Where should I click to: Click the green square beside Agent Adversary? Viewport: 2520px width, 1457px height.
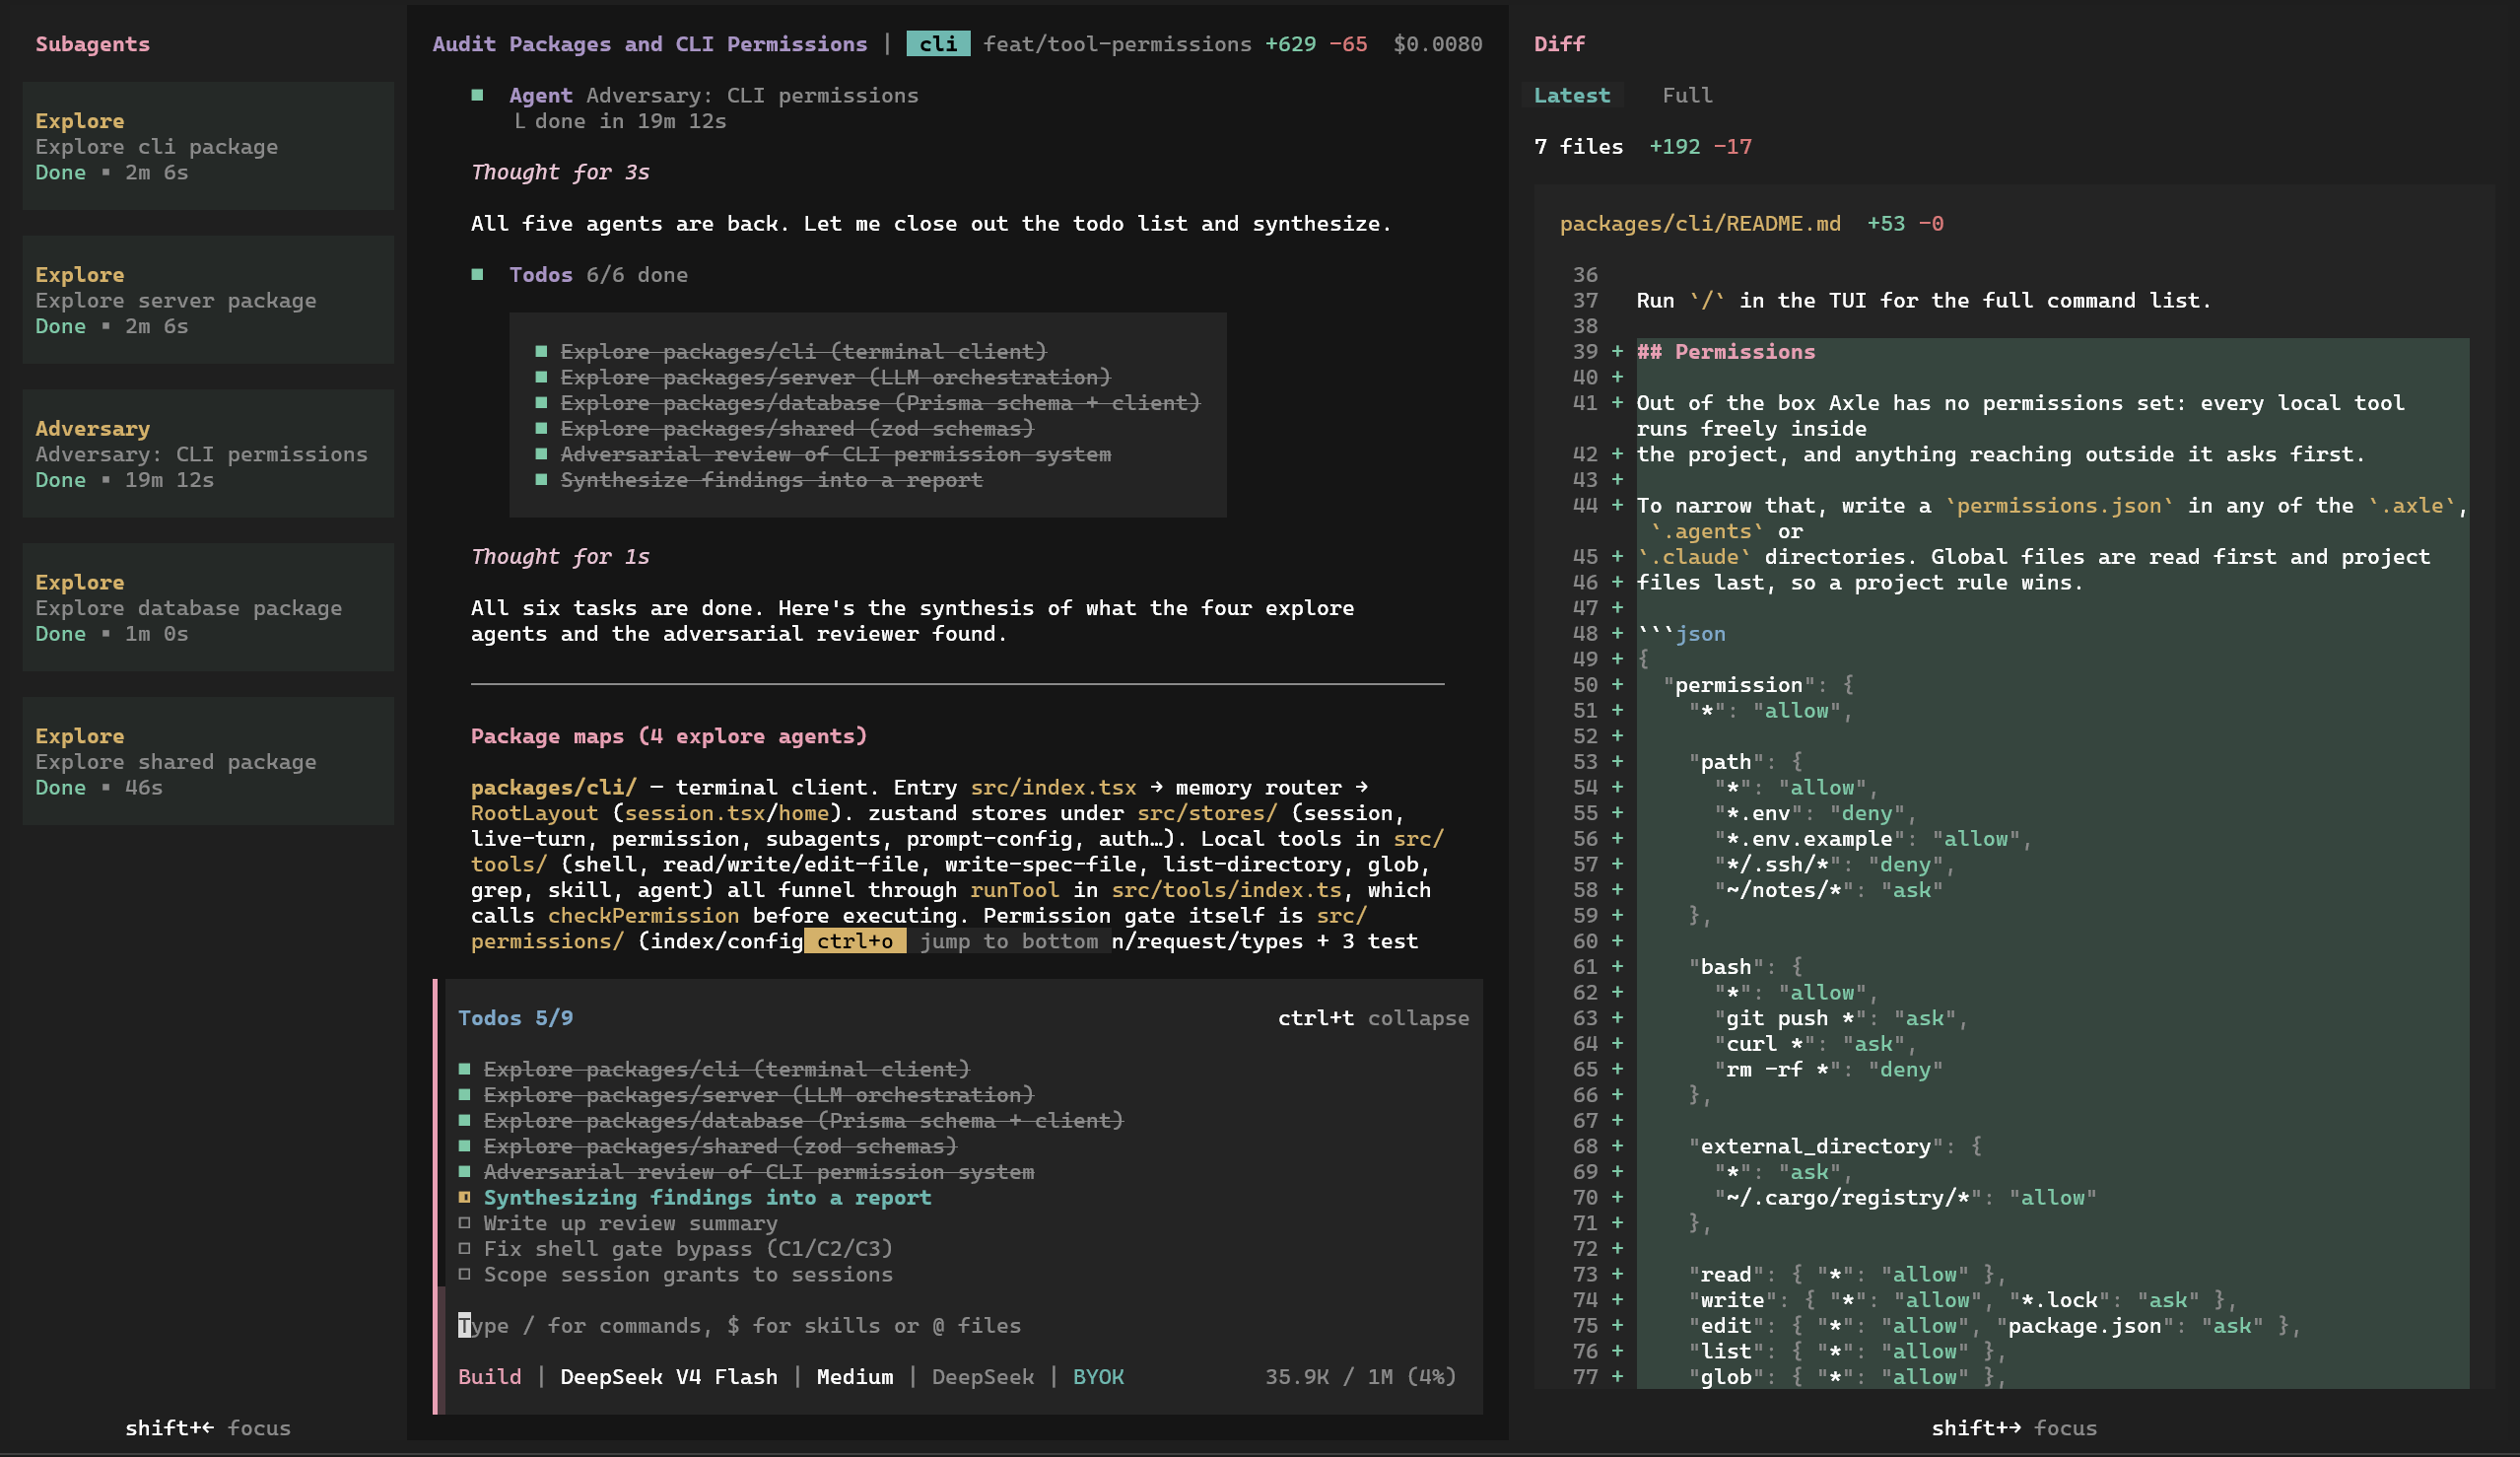coord(477,95)
